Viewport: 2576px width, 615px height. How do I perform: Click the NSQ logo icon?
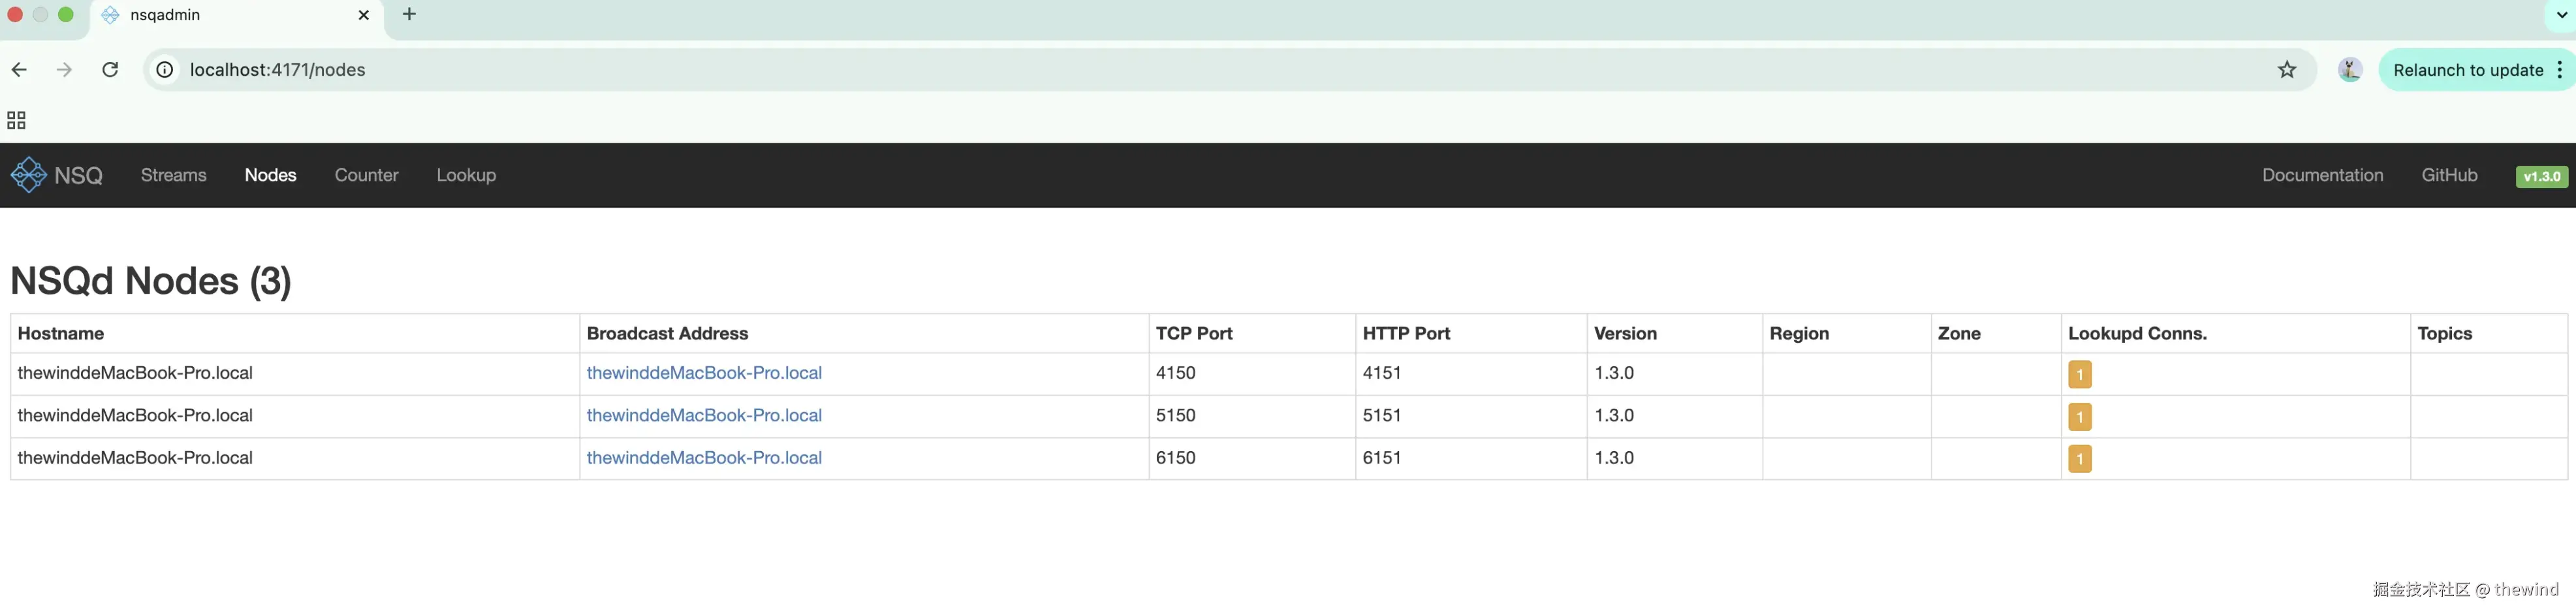[28, 175]
